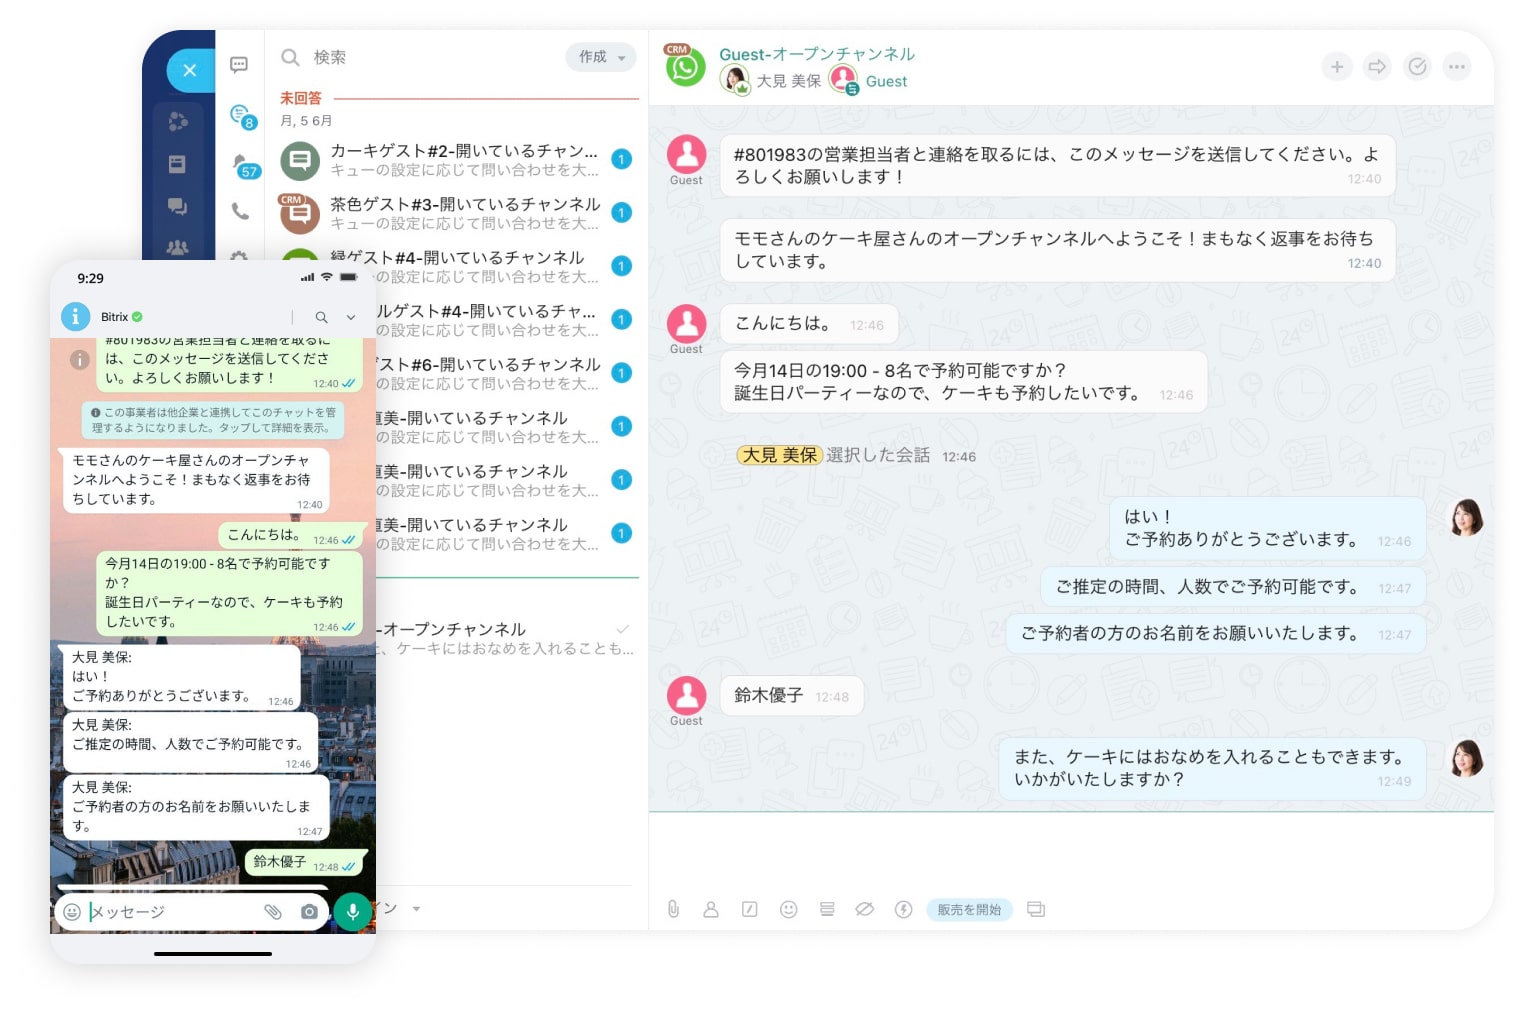Open the 作成 create dropdown
Viewport: 1524px width, 1014px height.
point(601,57)
